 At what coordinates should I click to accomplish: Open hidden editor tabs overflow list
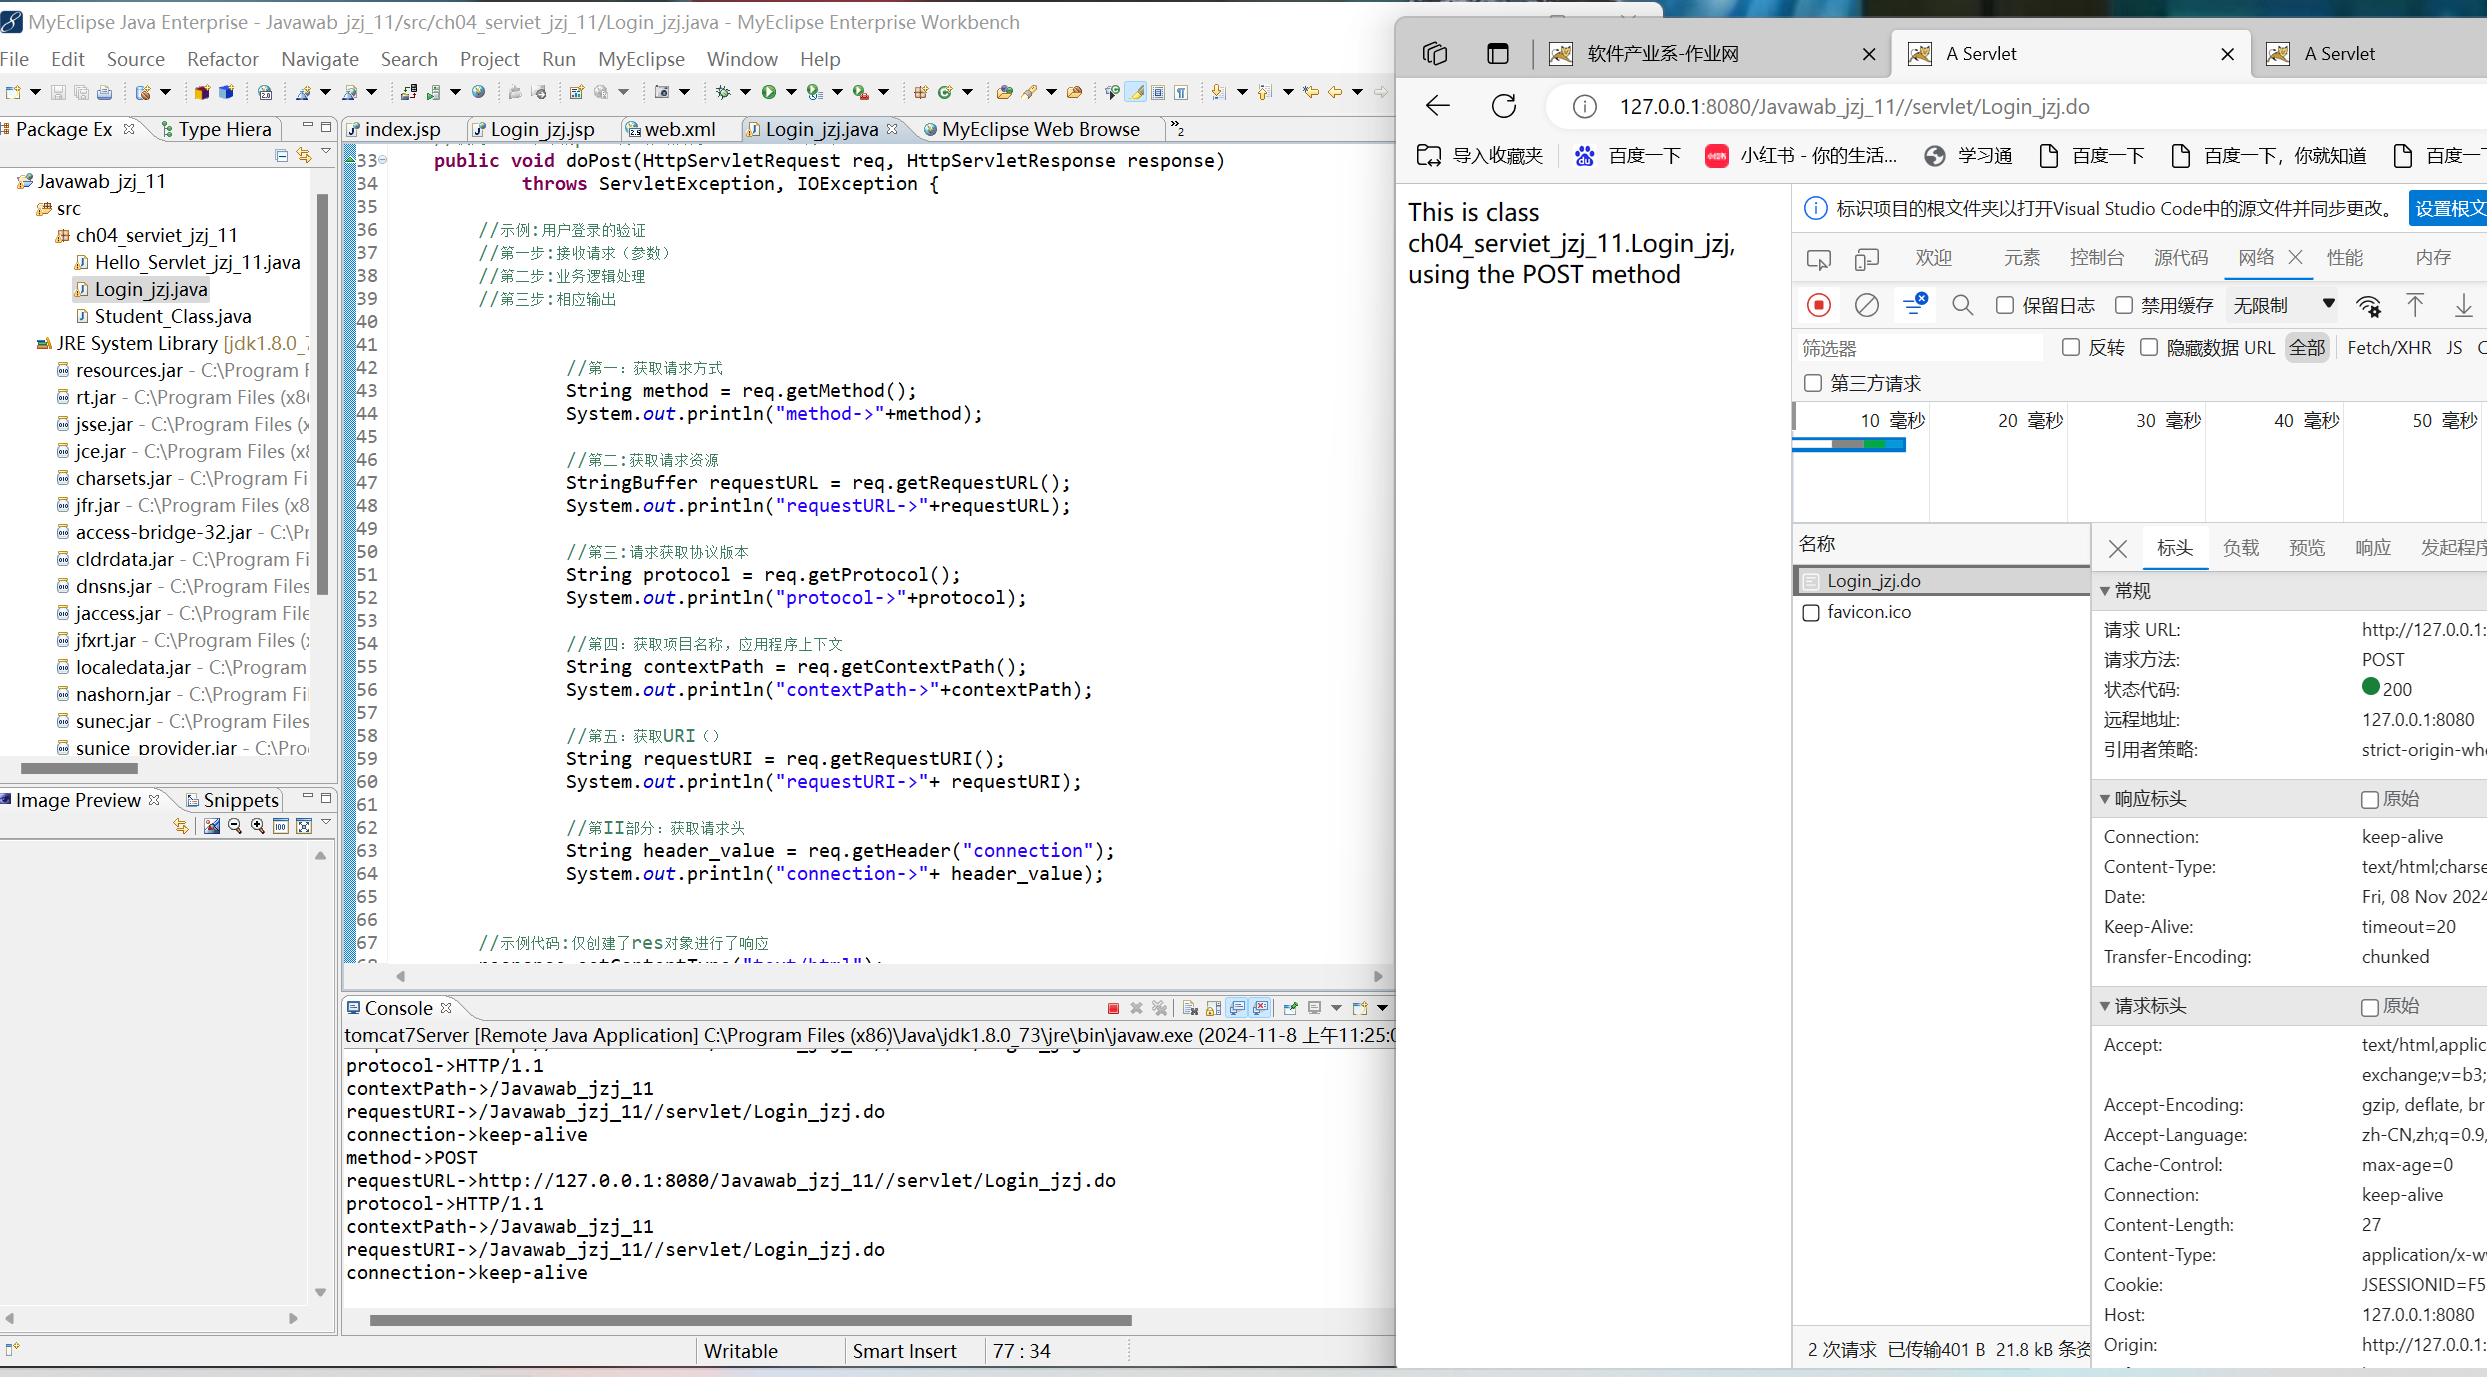[1178, 129]
